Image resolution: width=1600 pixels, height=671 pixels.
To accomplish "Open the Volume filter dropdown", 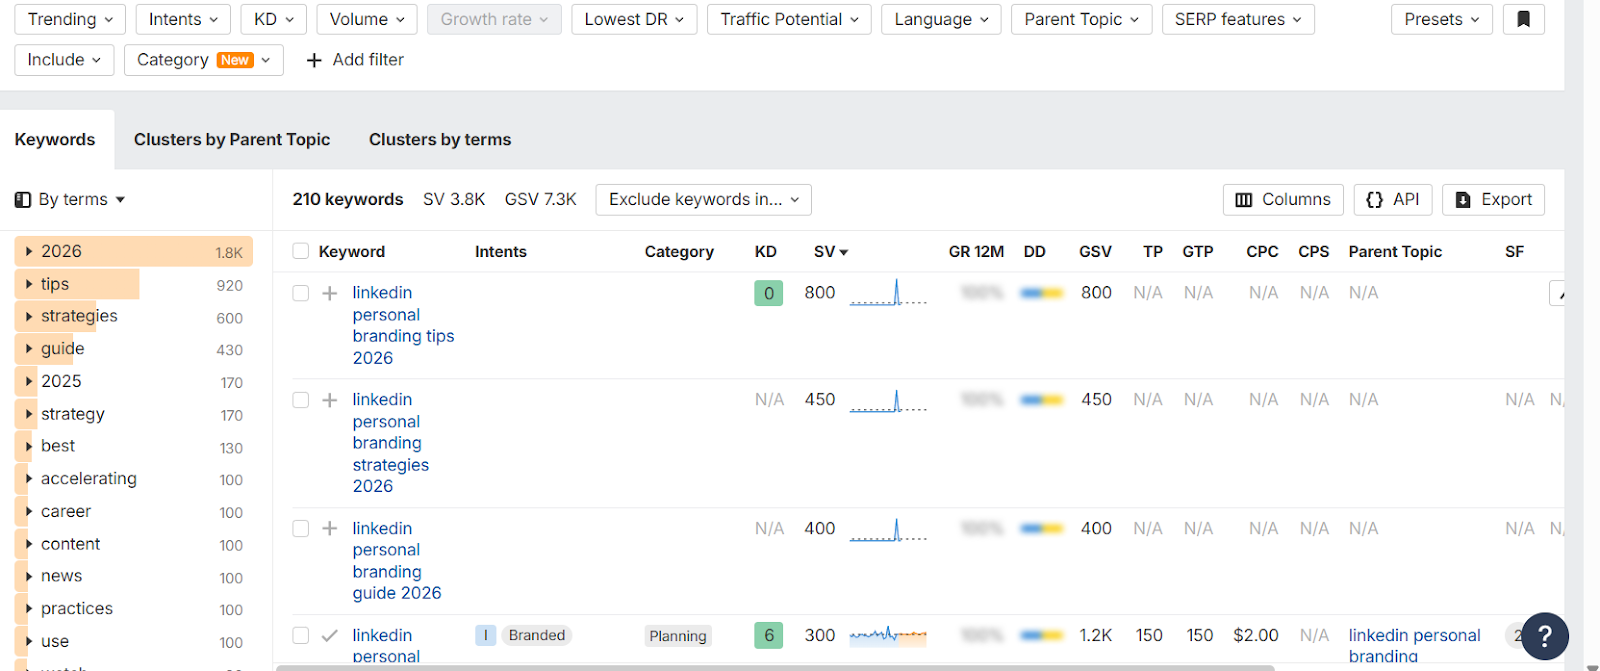I will tap(367, 19).
